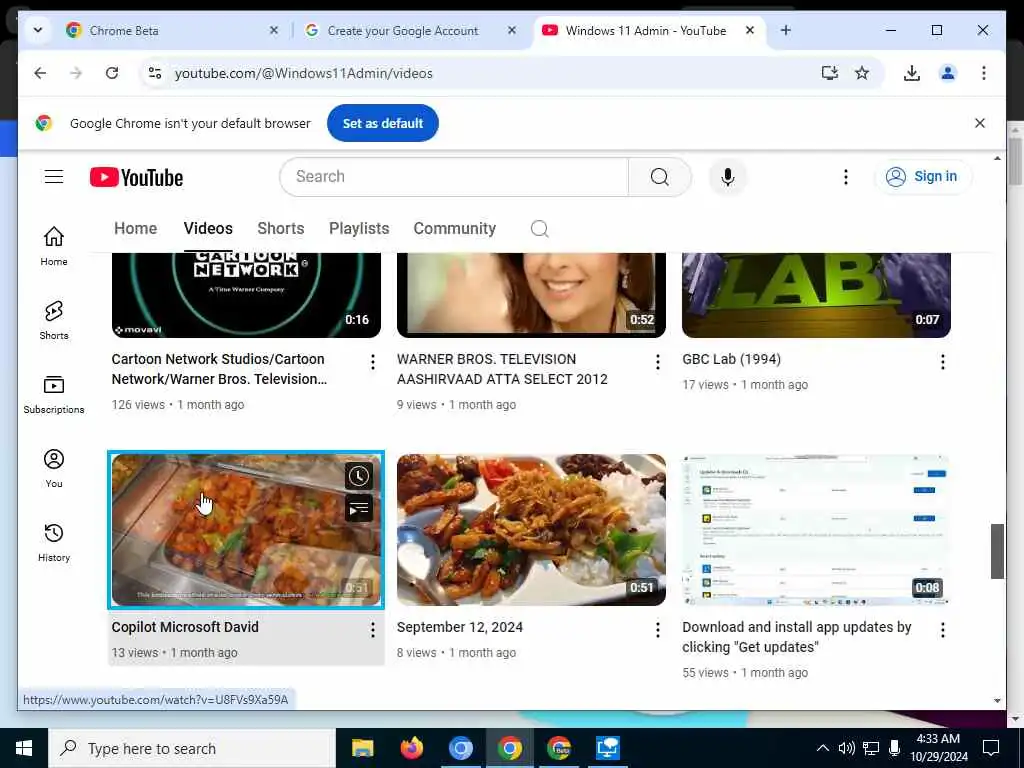Switch to channel Shorts tab
This screenshot has height=768, width=1024.
[281, 229]
